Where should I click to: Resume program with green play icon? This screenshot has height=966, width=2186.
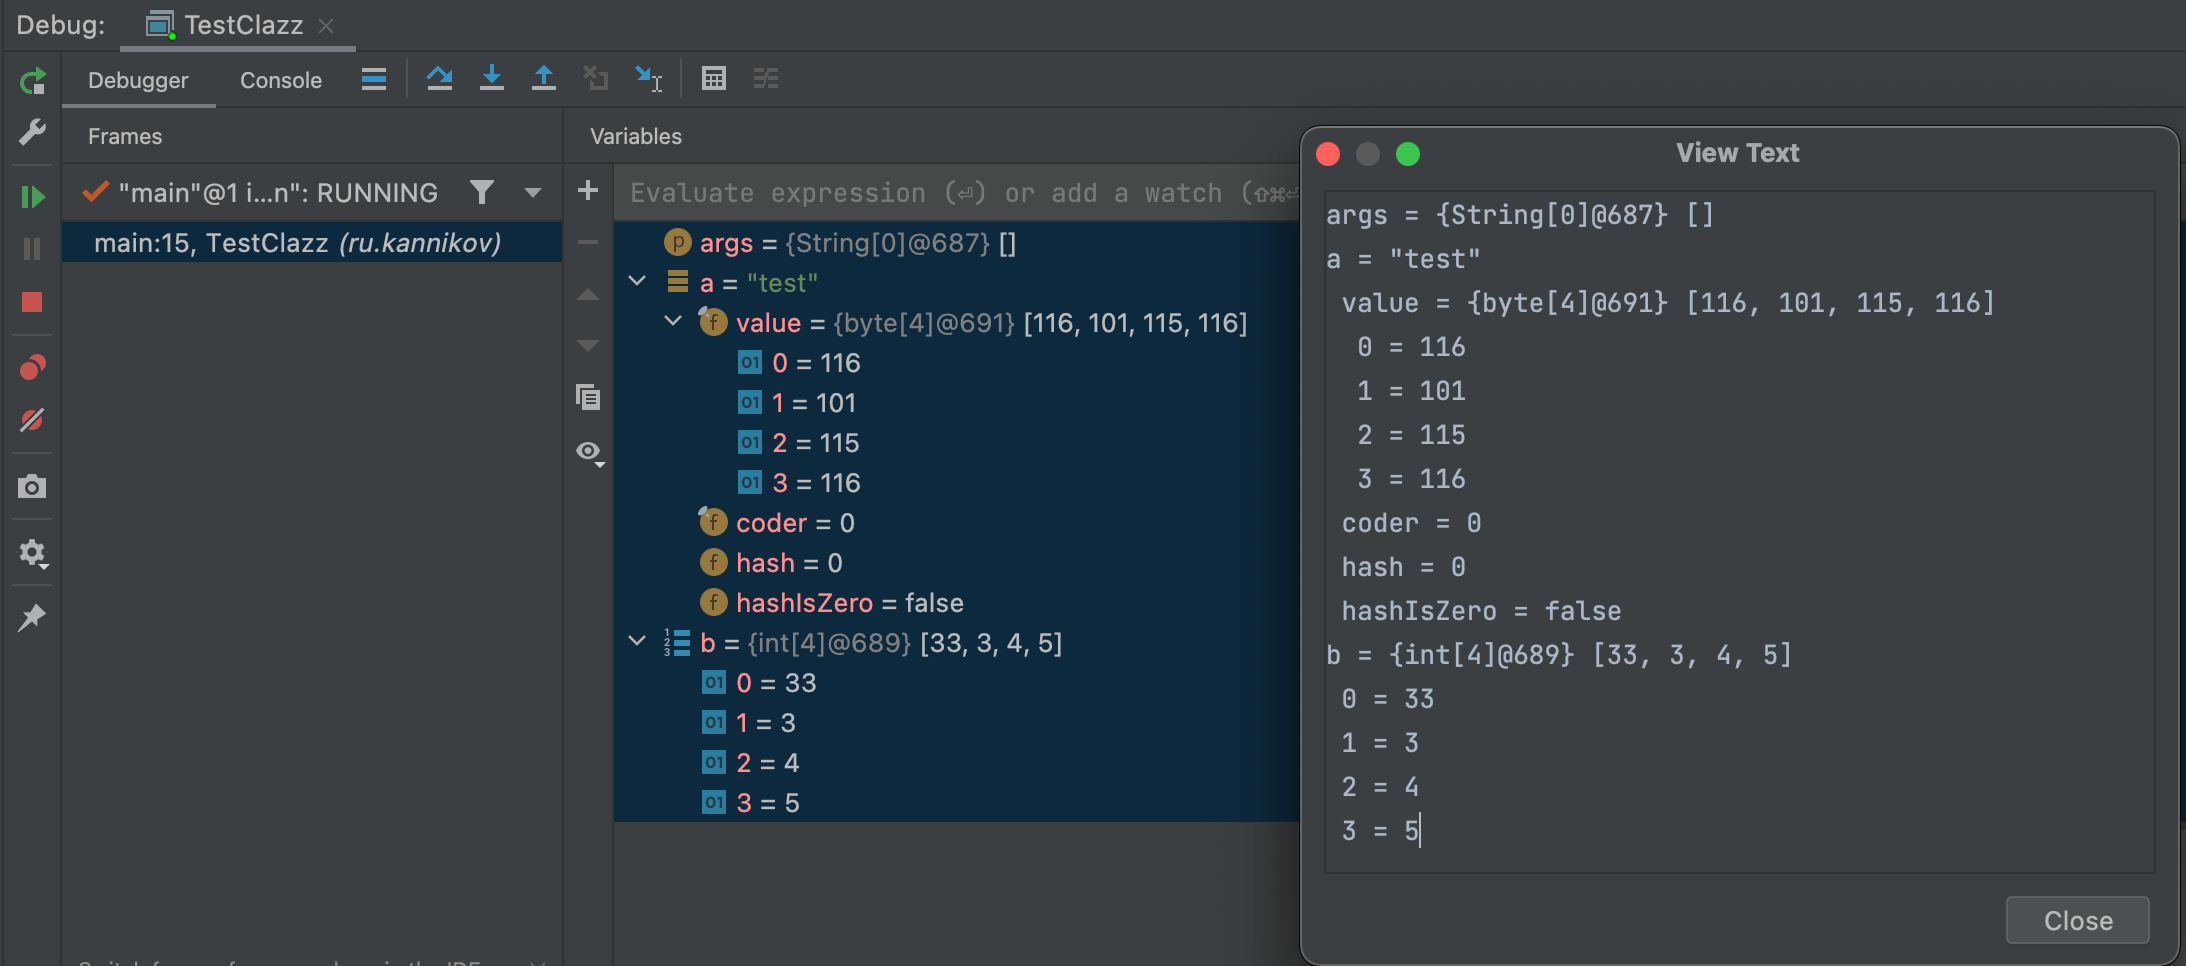coord(32,197)
